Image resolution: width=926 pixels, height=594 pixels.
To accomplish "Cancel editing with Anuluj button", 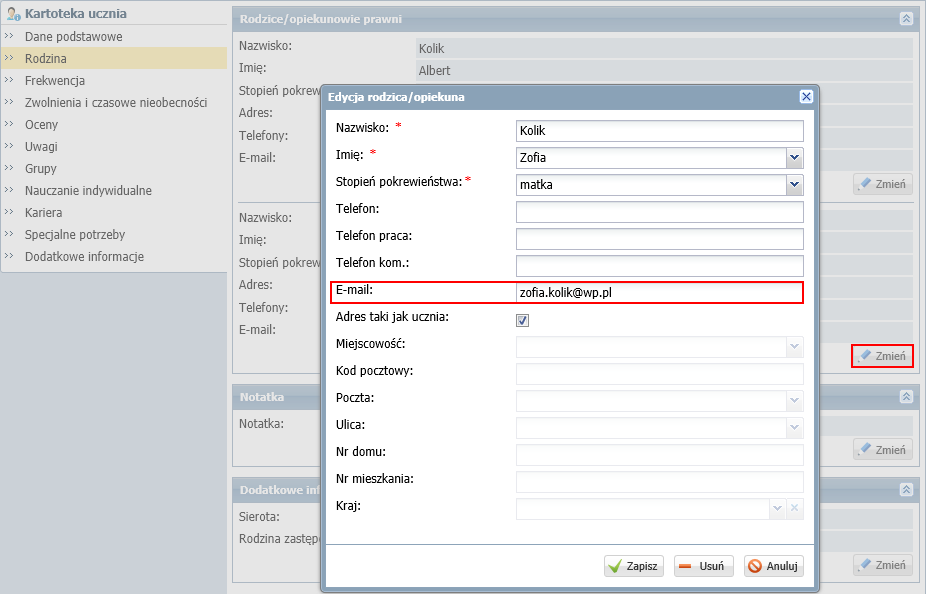I will pos(774,566).
